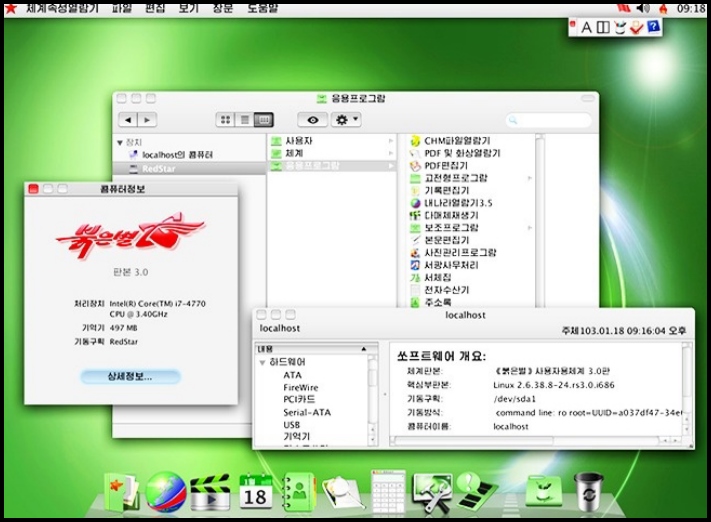Image resolution: width=711 pixels, height=522 pixels.
Task: Open the red star system menu
Action: 10,9
